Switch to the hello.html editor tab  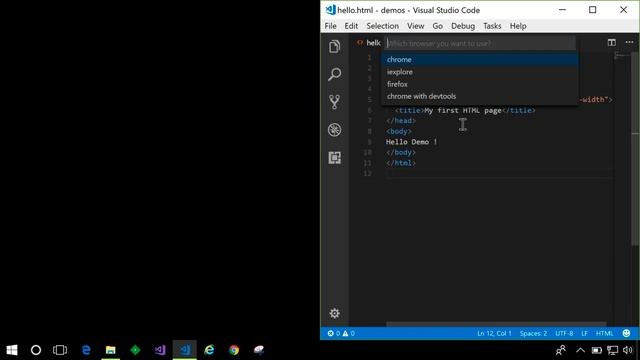pyautogui.click(x=368, y=42)
